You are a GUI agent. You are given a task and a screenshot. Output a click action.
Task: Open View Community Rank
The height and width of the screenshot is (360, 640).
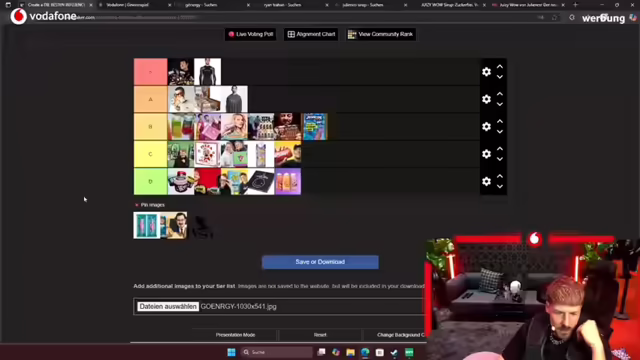tap(381, 34)
